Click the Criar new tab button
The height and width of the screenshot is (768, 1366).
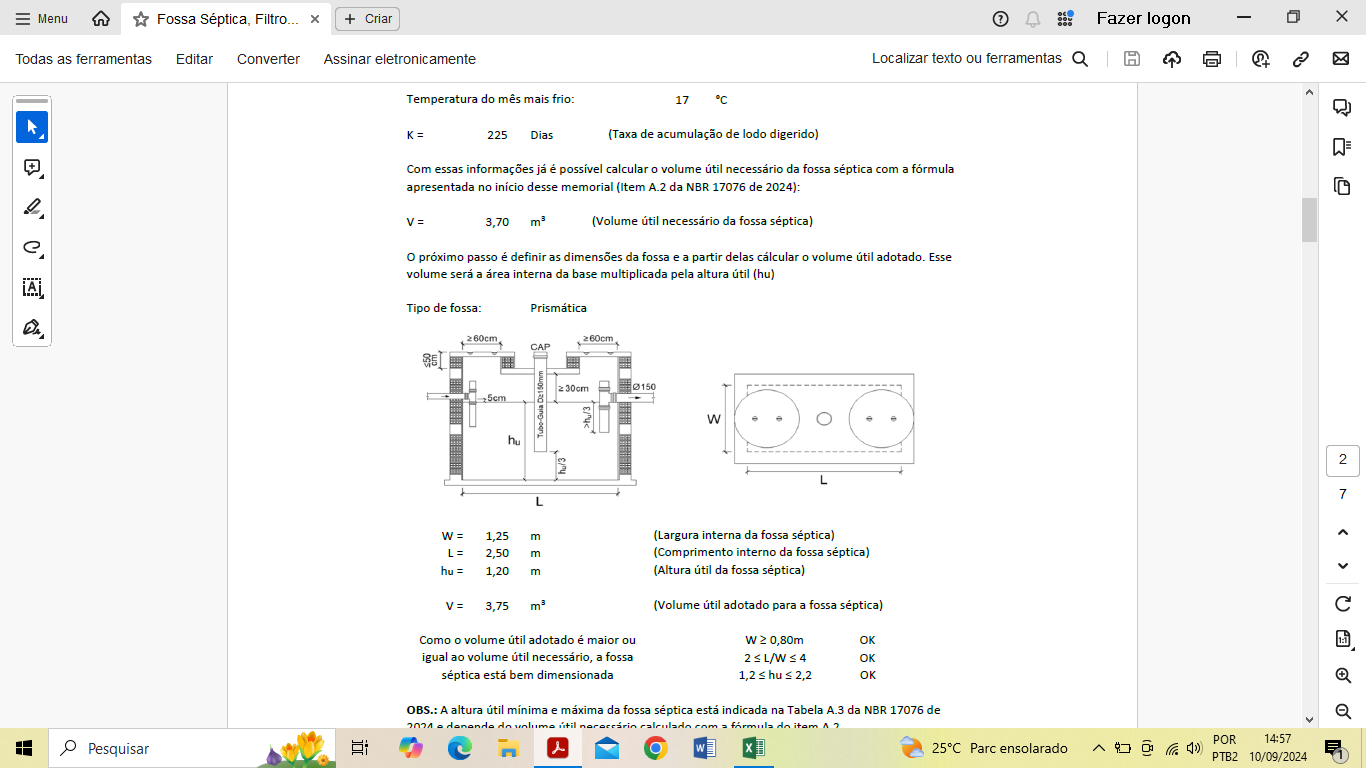pos(367,19)
